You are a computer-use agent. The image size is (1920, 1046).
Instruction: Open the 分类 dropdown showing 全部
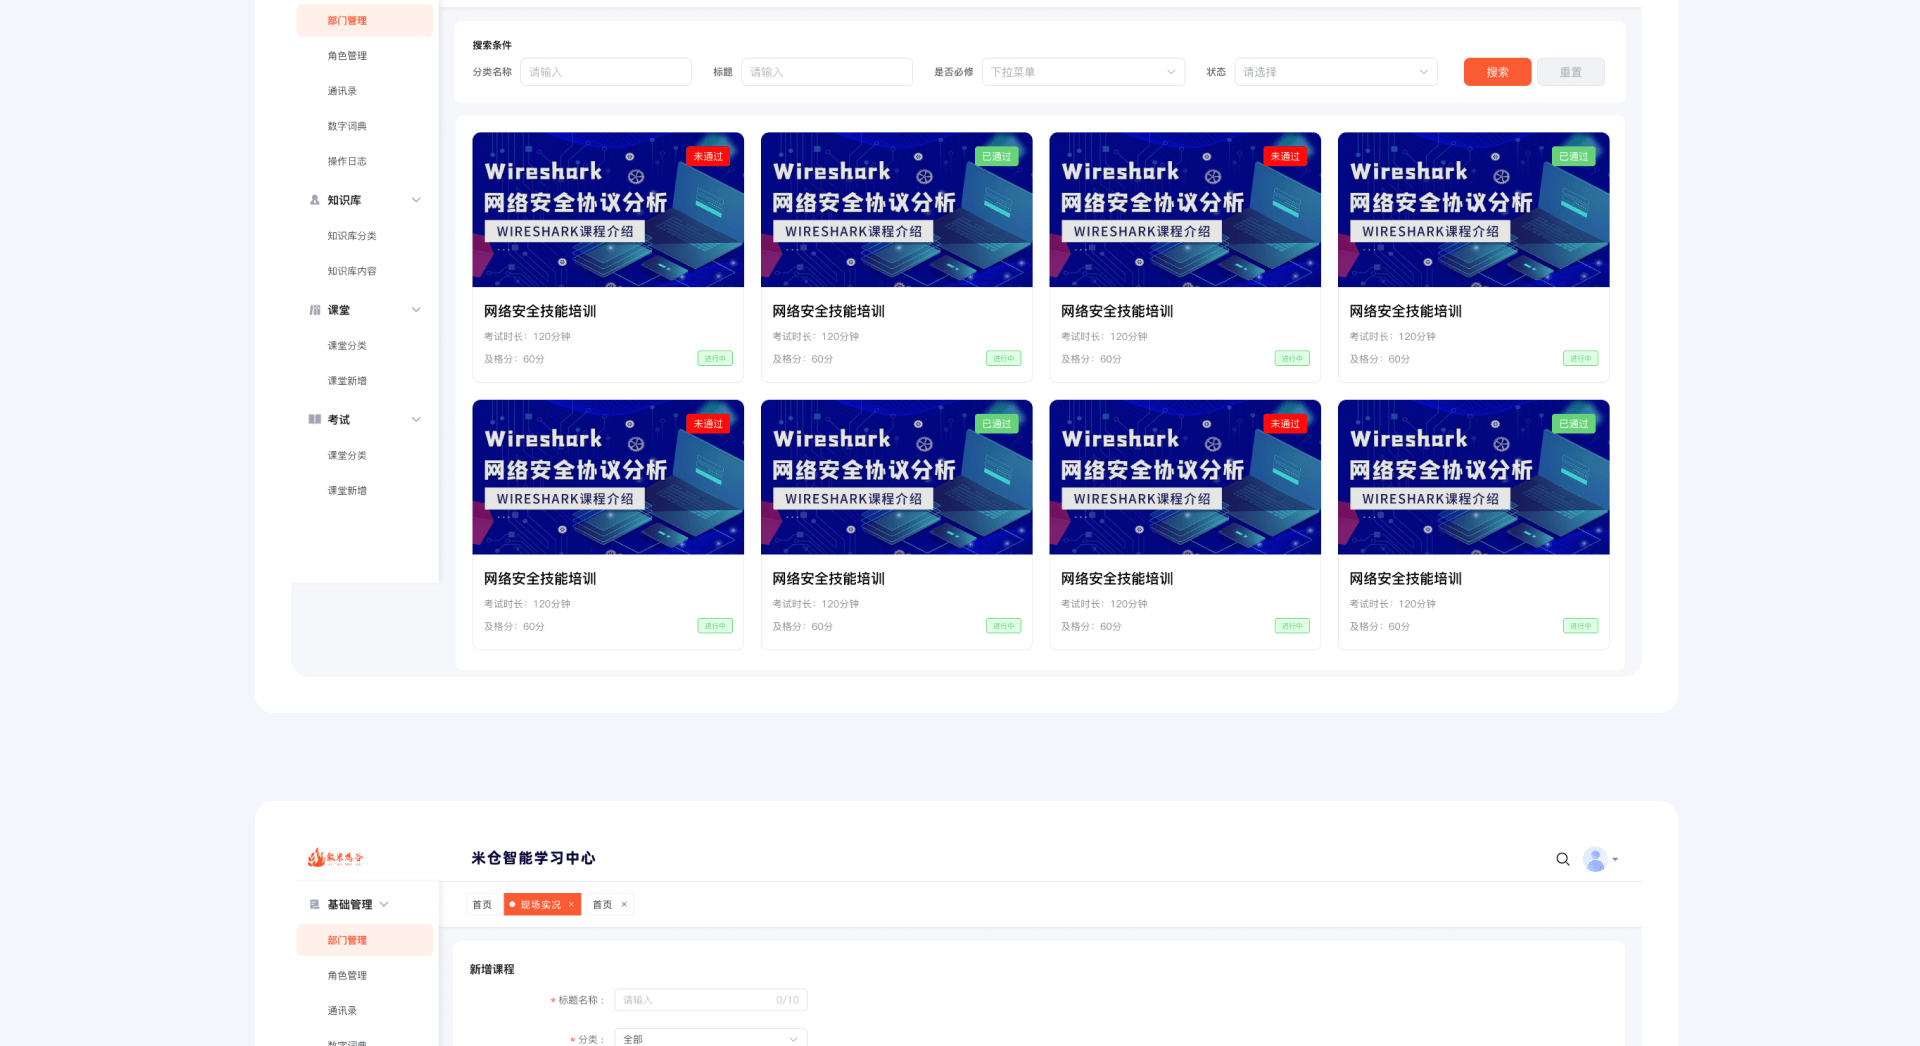tap(710, 1038)
